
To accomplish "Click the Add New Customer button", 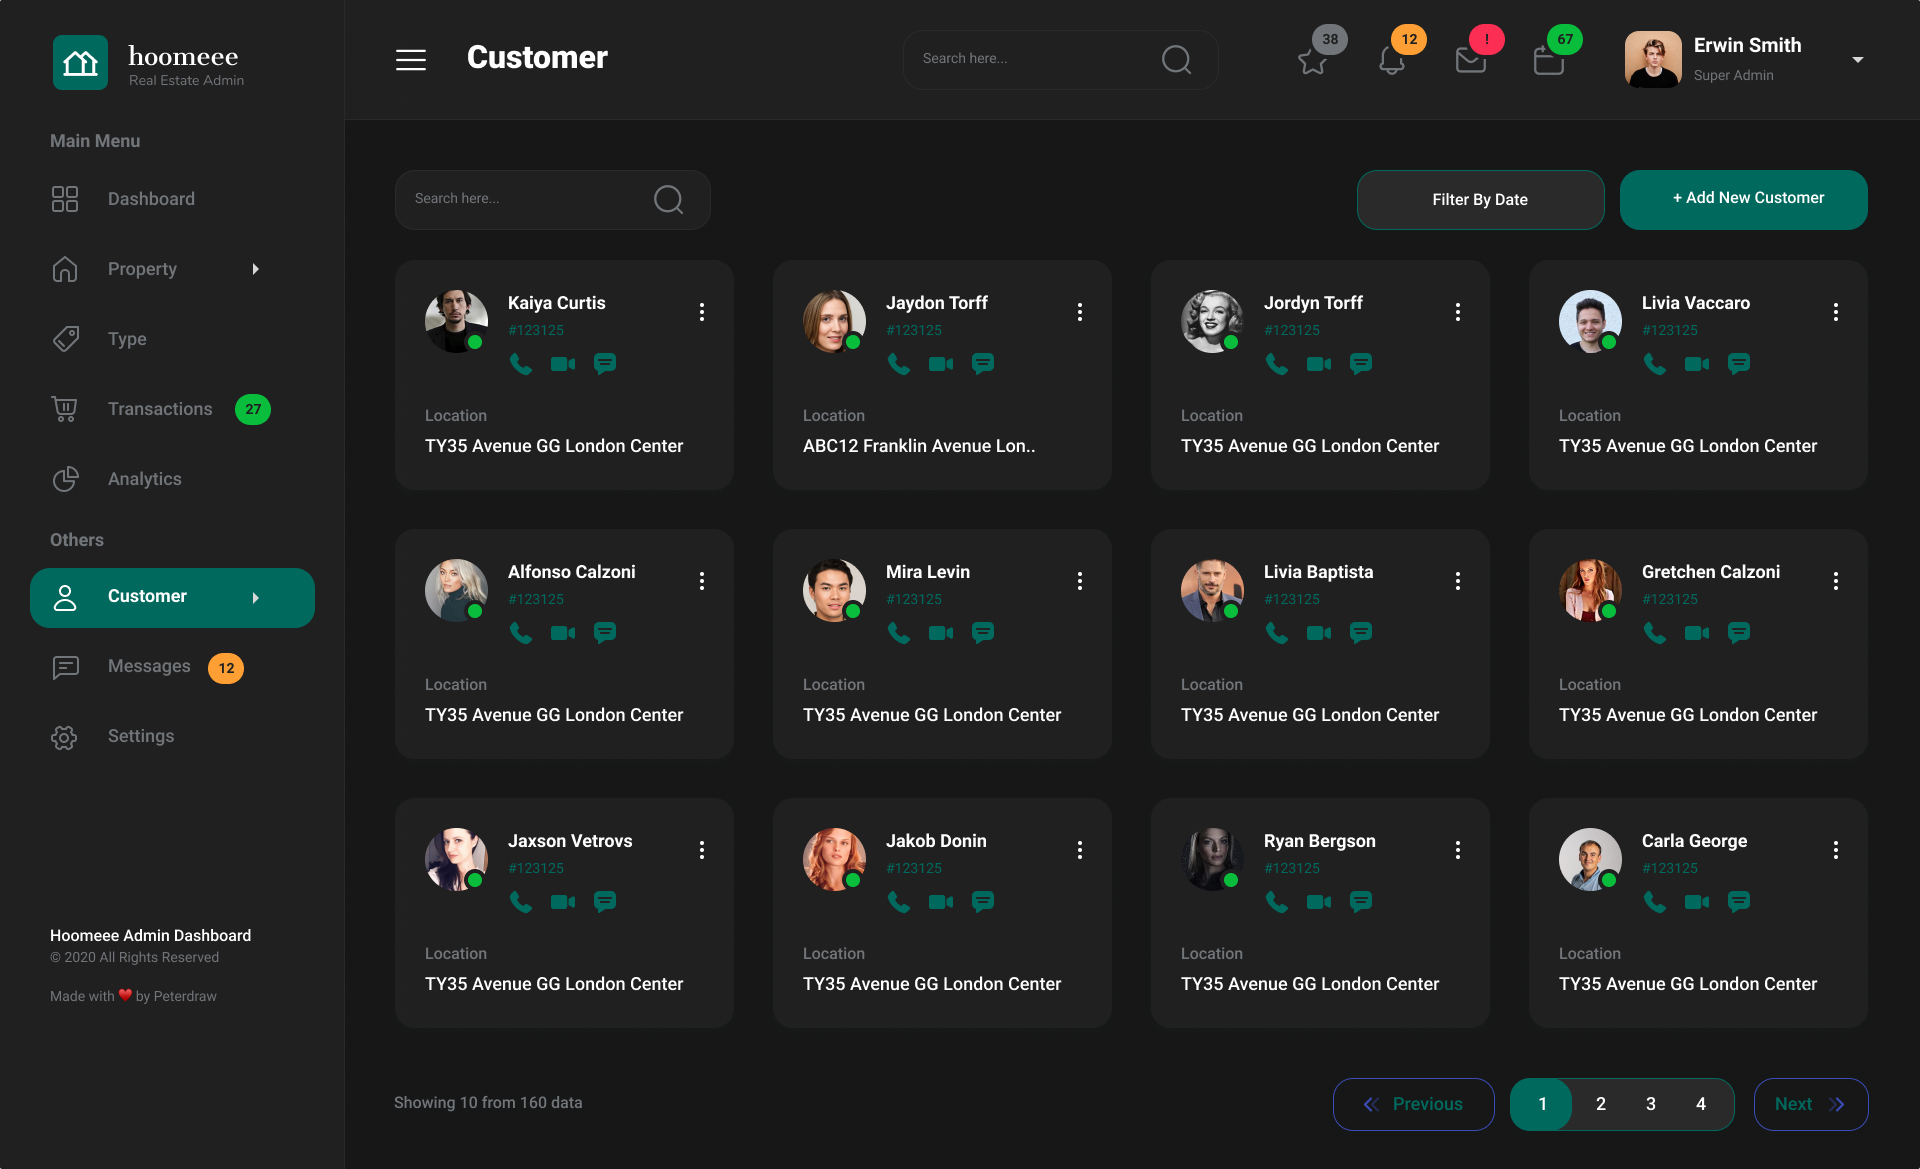I will click(x=1743, y=199).
